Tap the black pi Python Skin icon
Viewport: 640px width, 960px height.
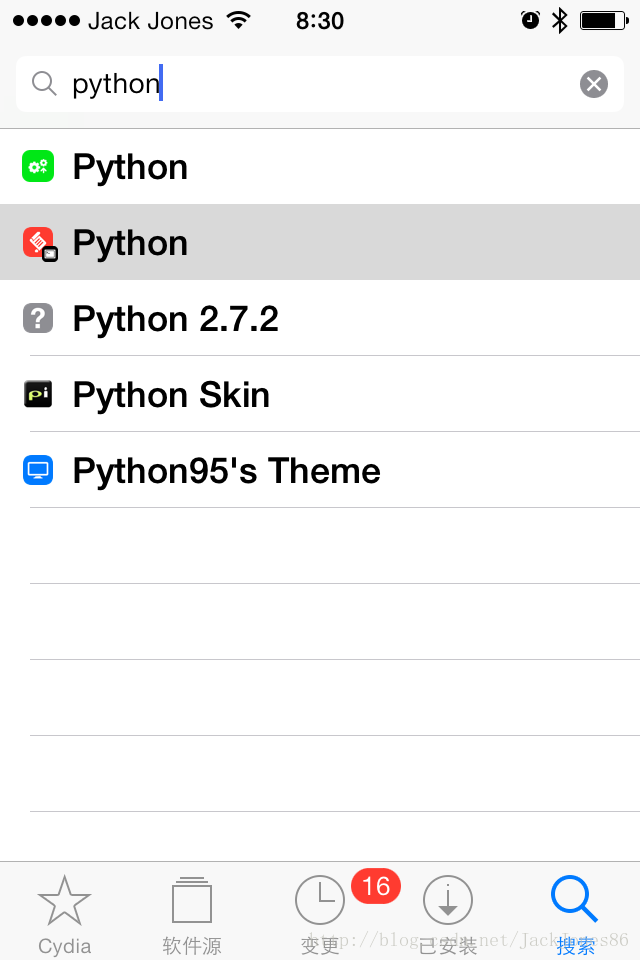point(38,394)
